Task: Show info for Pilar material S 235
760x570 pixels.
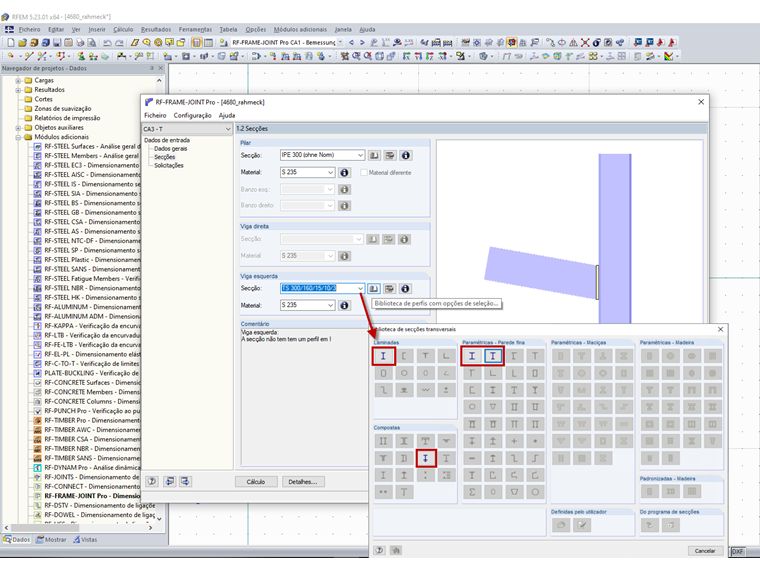Action: coord(344,173)
